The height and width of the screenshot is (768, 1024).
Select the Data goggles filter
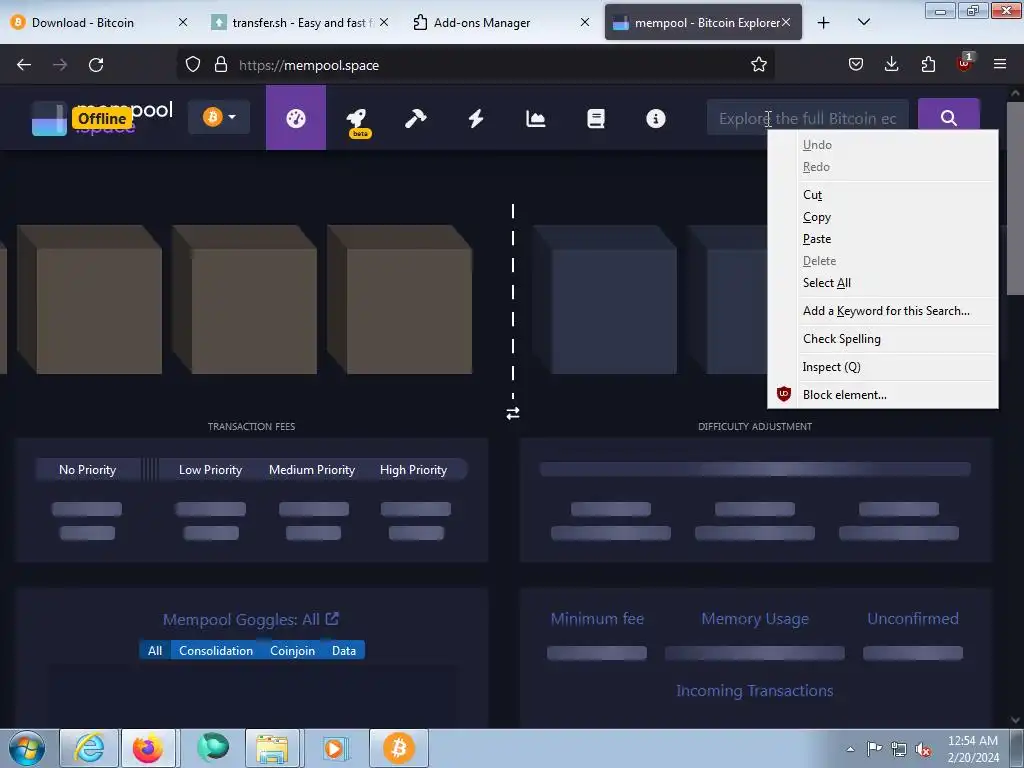pyautogui.click(x=344, y=650)
